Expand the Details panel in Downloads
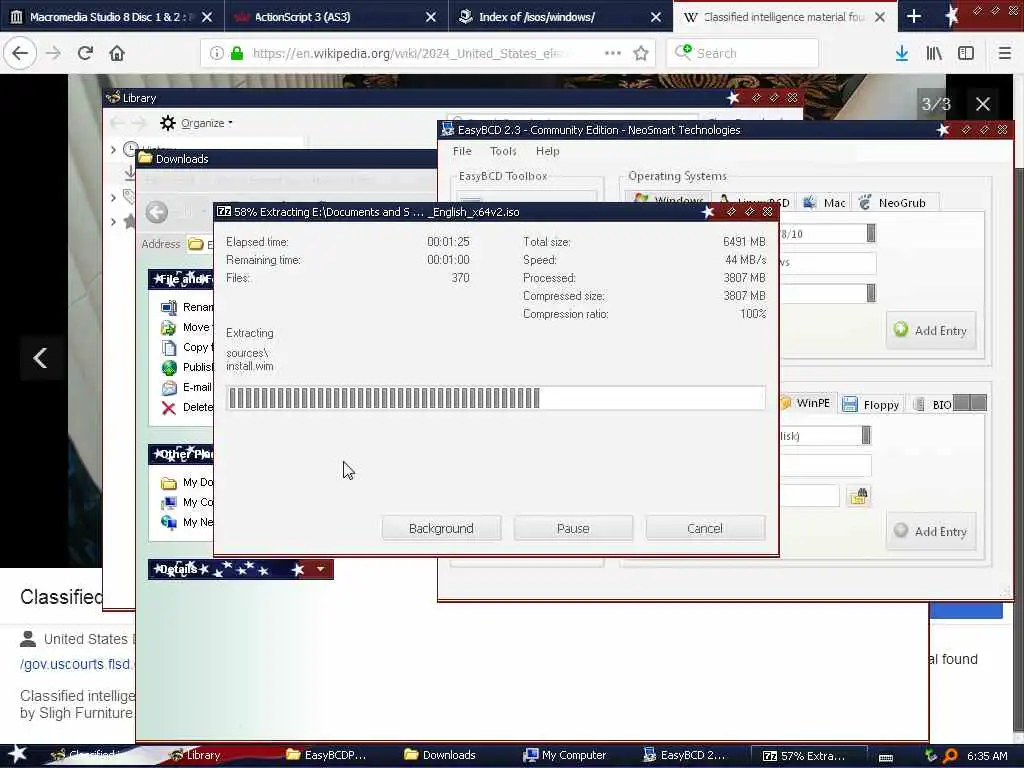This screenshot has width=1024, height=768. coord(320,569)
